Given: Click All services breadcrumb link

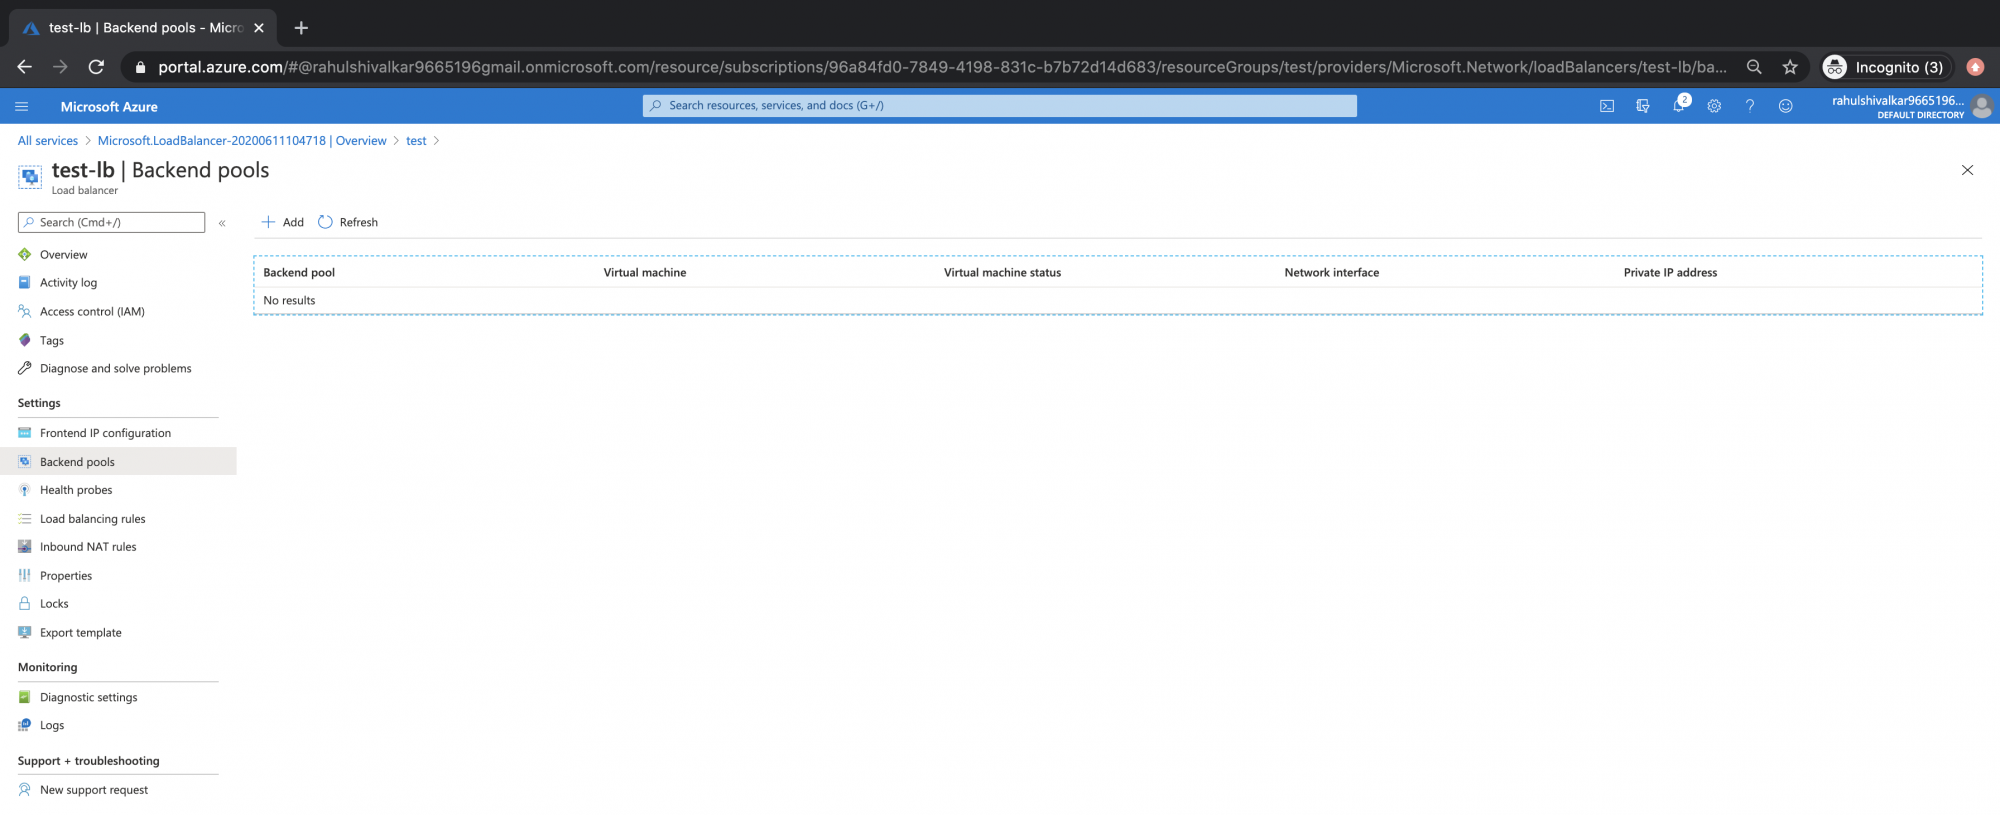Looking at the screenshot, I should point(48,141).
